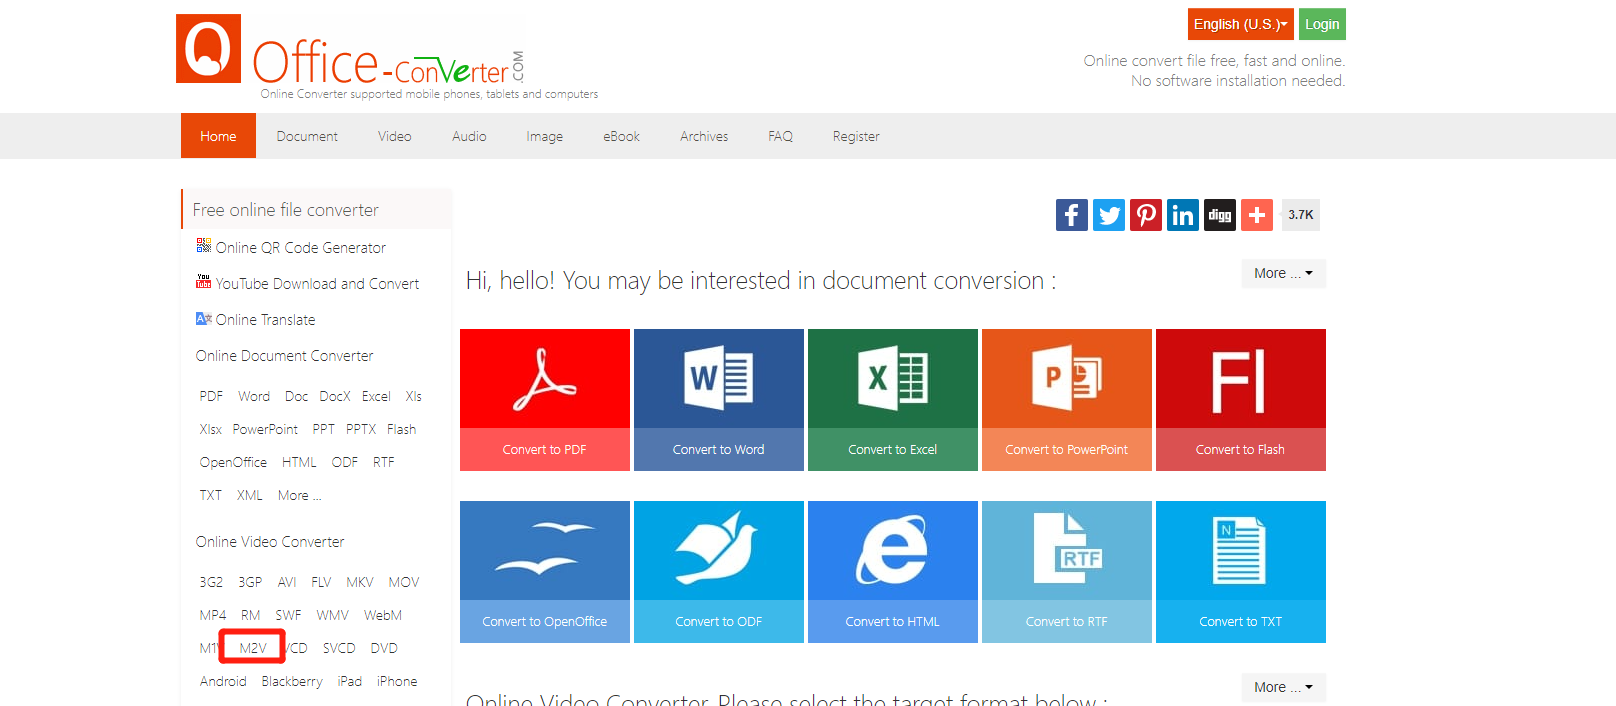The width and height of the screenshot is (1616, 706).
Task: Click the Convert to ODF label
Action: click(718, 621)
